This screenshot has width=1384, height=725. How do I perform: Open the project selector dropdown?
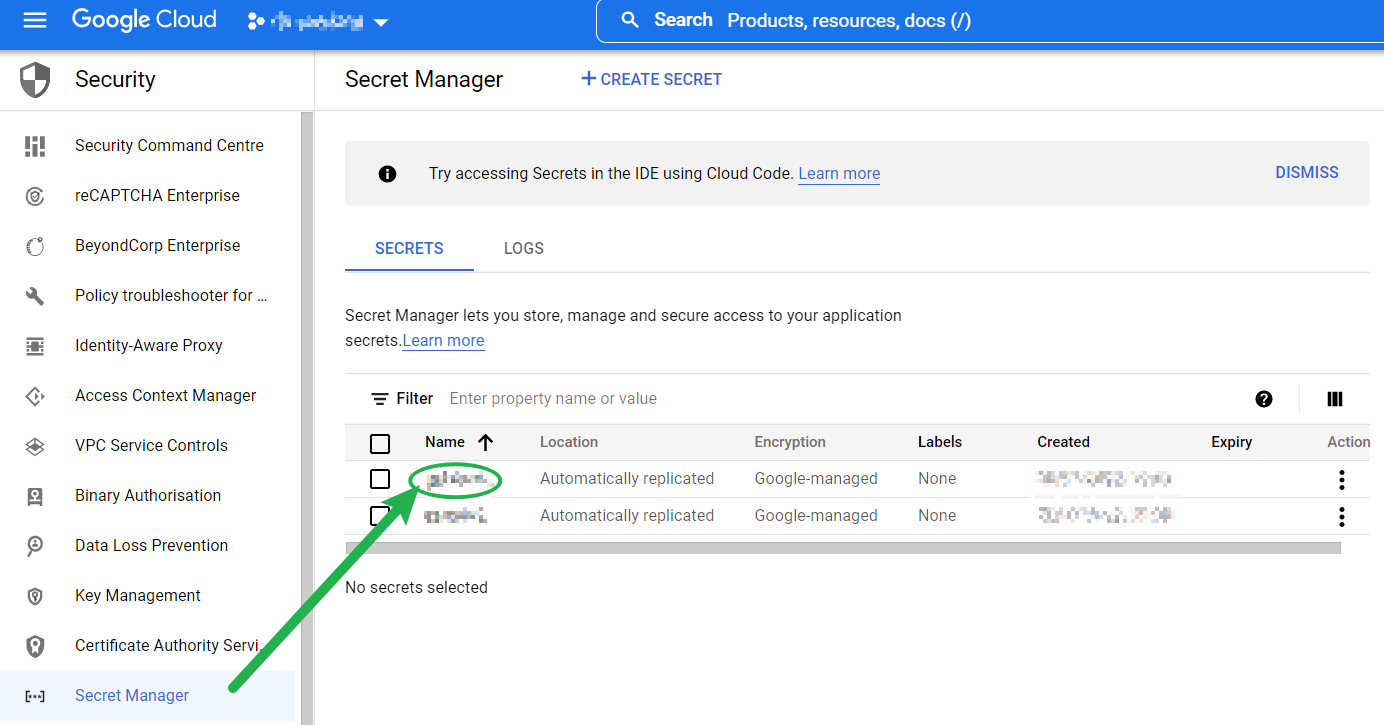tap(318, 21)
